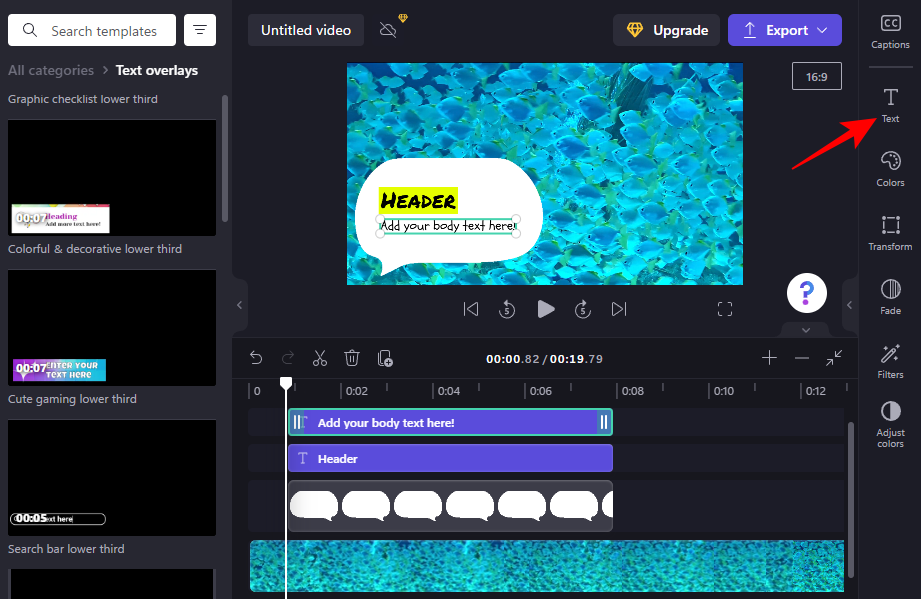Open the Text properties panel
This screenshot has width=921, height=599.
click(890, 105)
